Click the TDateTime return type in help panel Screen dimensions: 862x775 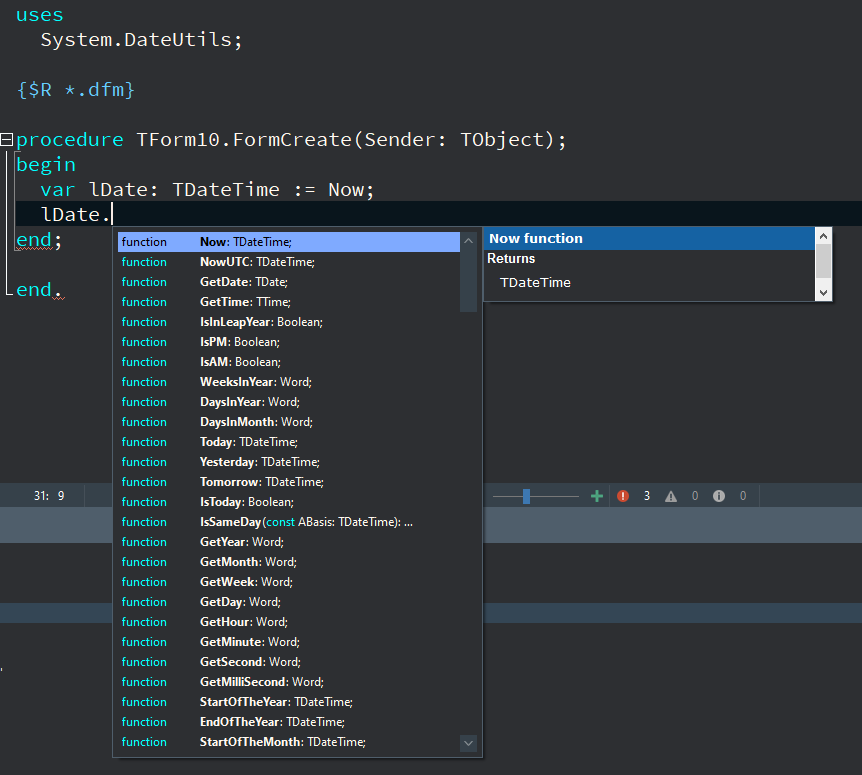535,283
